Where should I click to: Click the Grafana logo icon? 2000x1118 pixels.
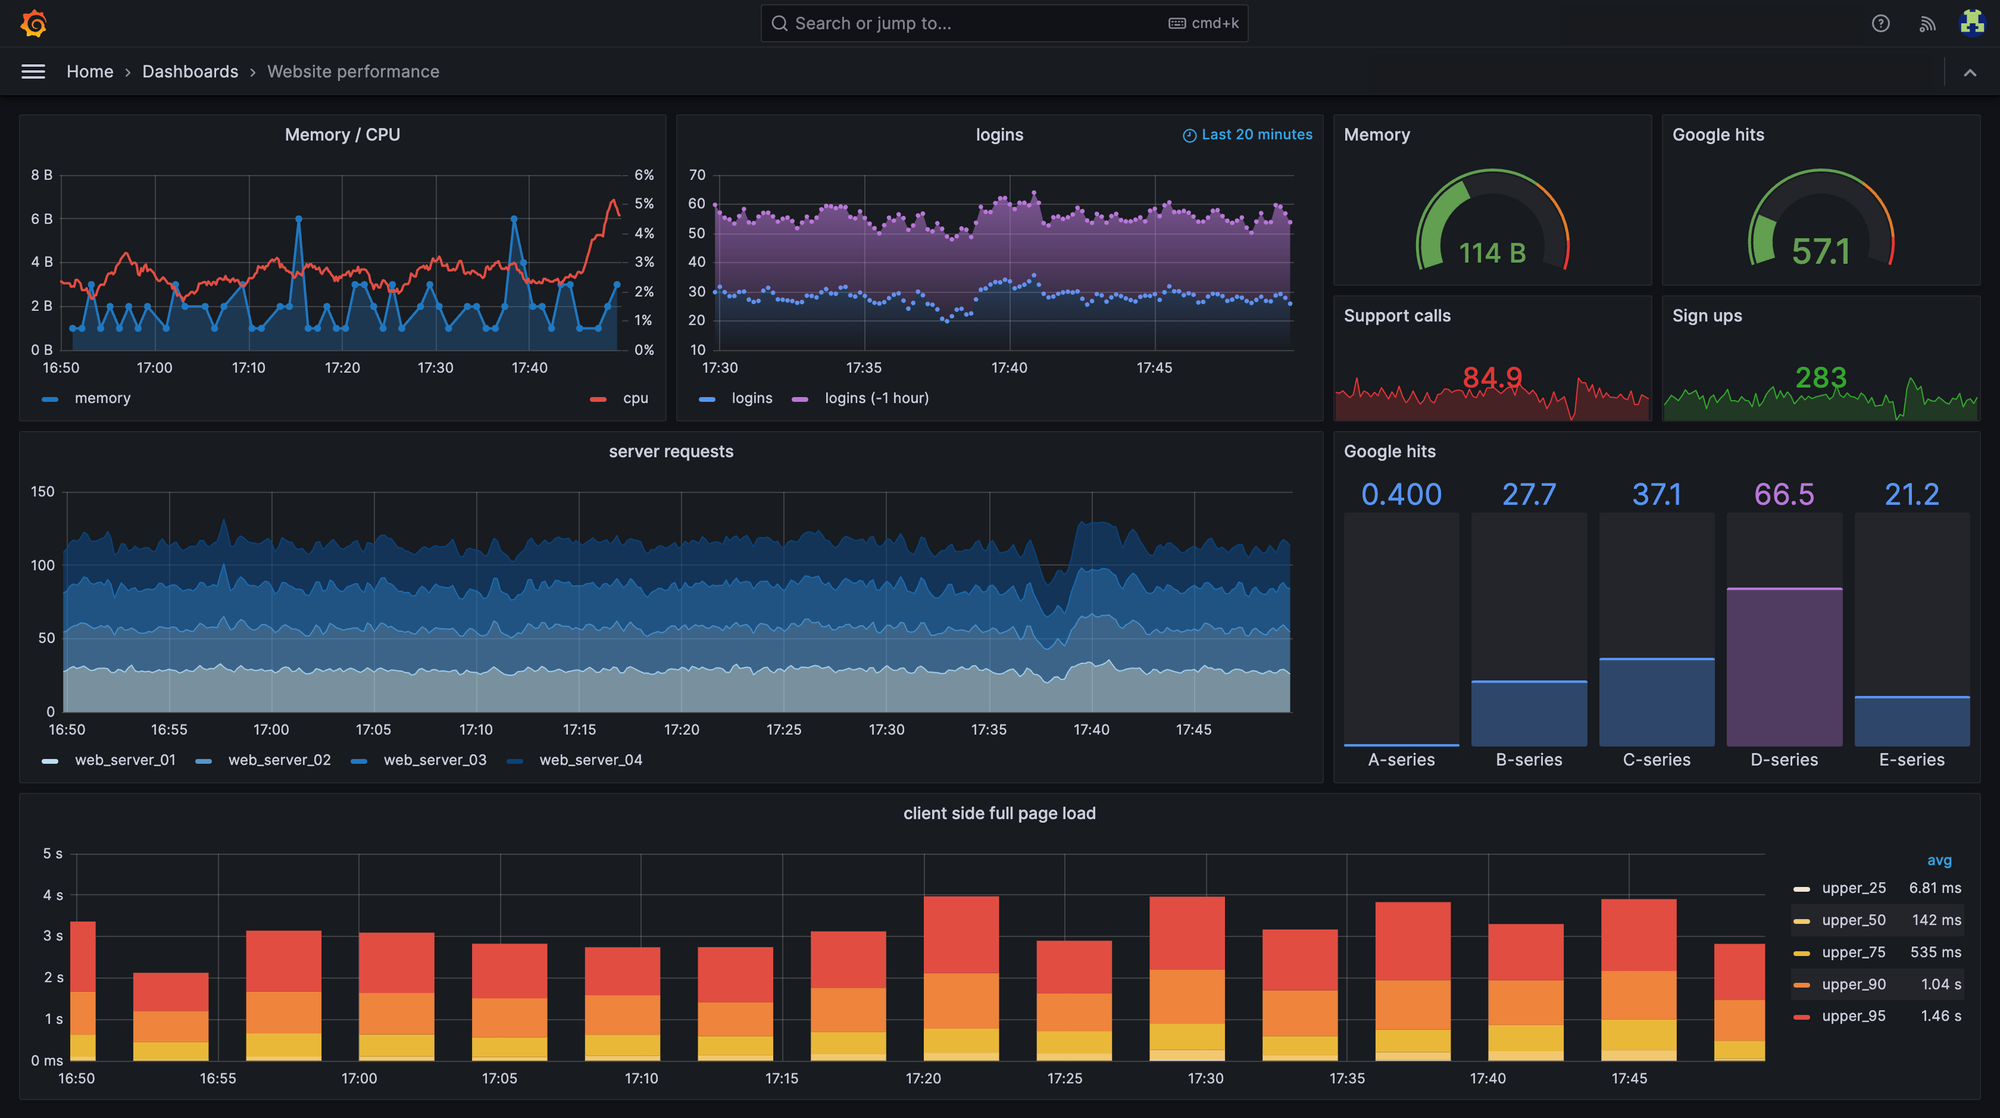34,23
